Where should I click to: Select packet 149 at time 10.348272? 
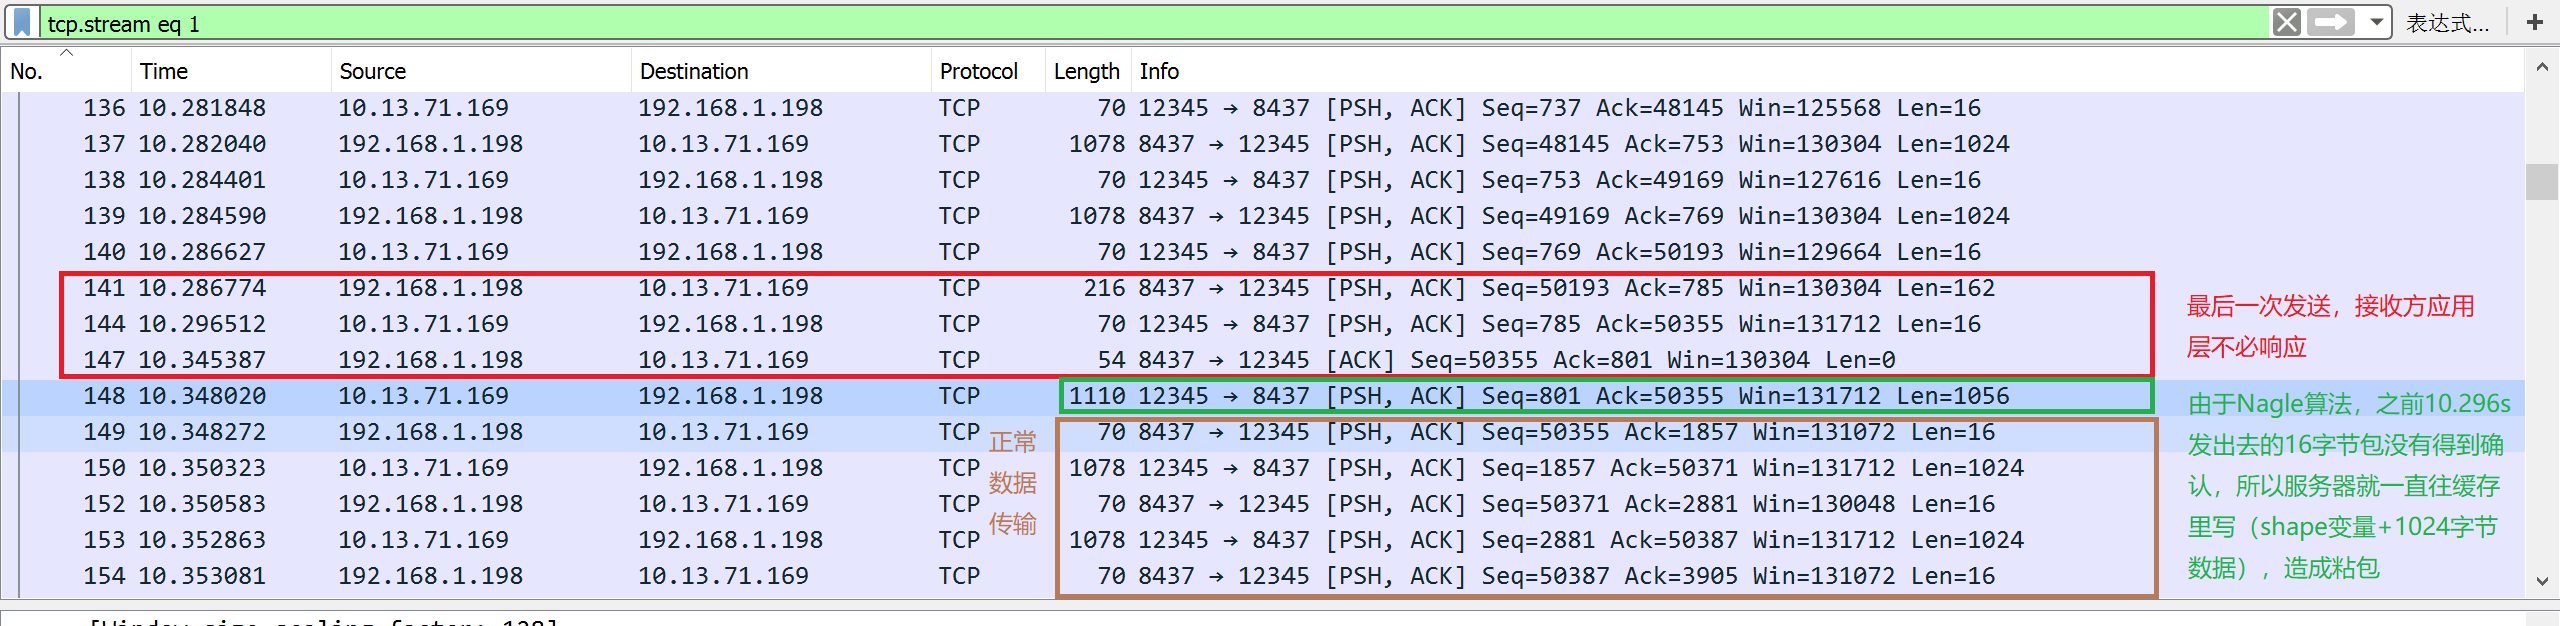tap(1262, 432)
